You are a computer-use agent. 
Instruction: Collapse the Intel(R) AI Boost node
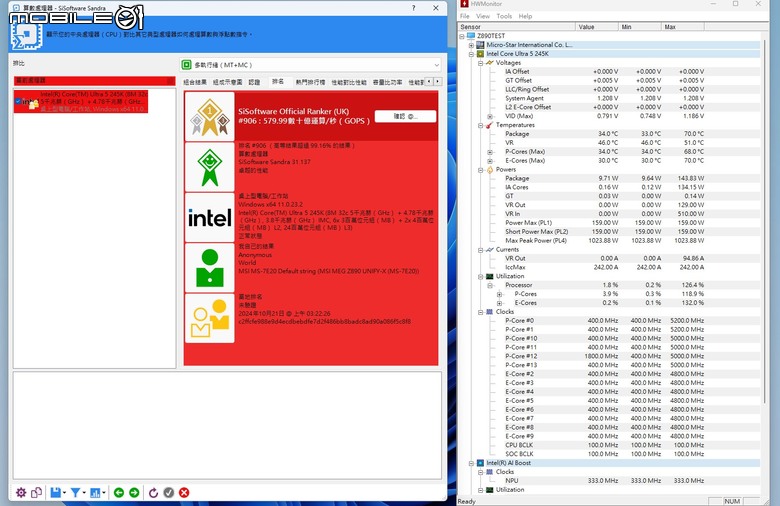coord(471,463)
